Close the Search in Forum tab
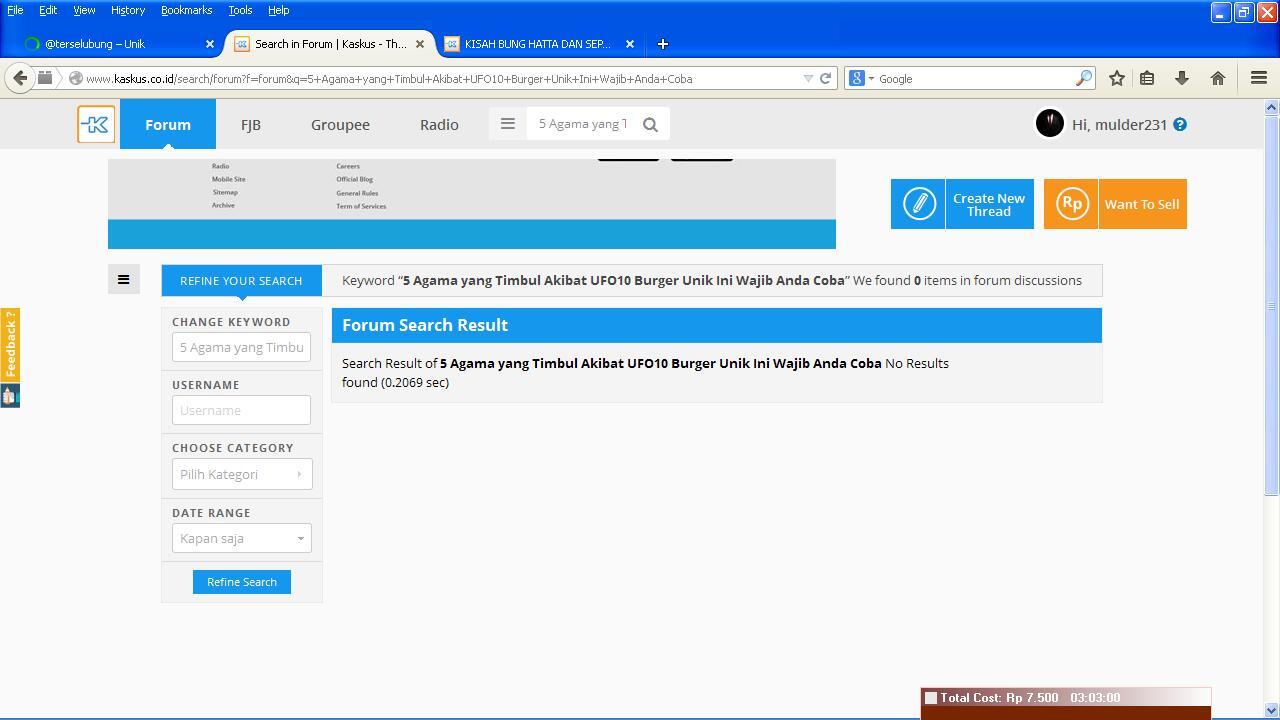This screenshot has width=1280, height=720. pyautogui.click(x=420, y=44)
